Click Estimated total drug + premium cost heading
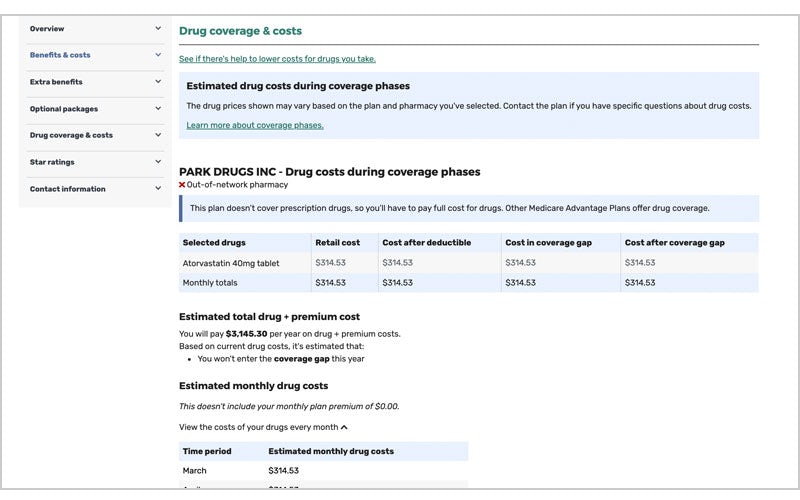Image resolution: width=800 pixels, height=500 pixels. [x=269, y=316]
